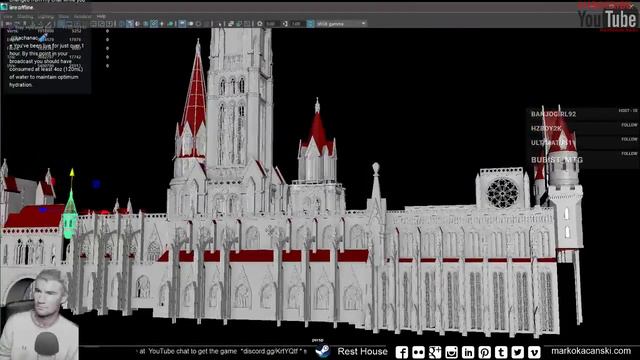The image size is (640, 360).
Task: Click the gamma value field
Action: 297,24
